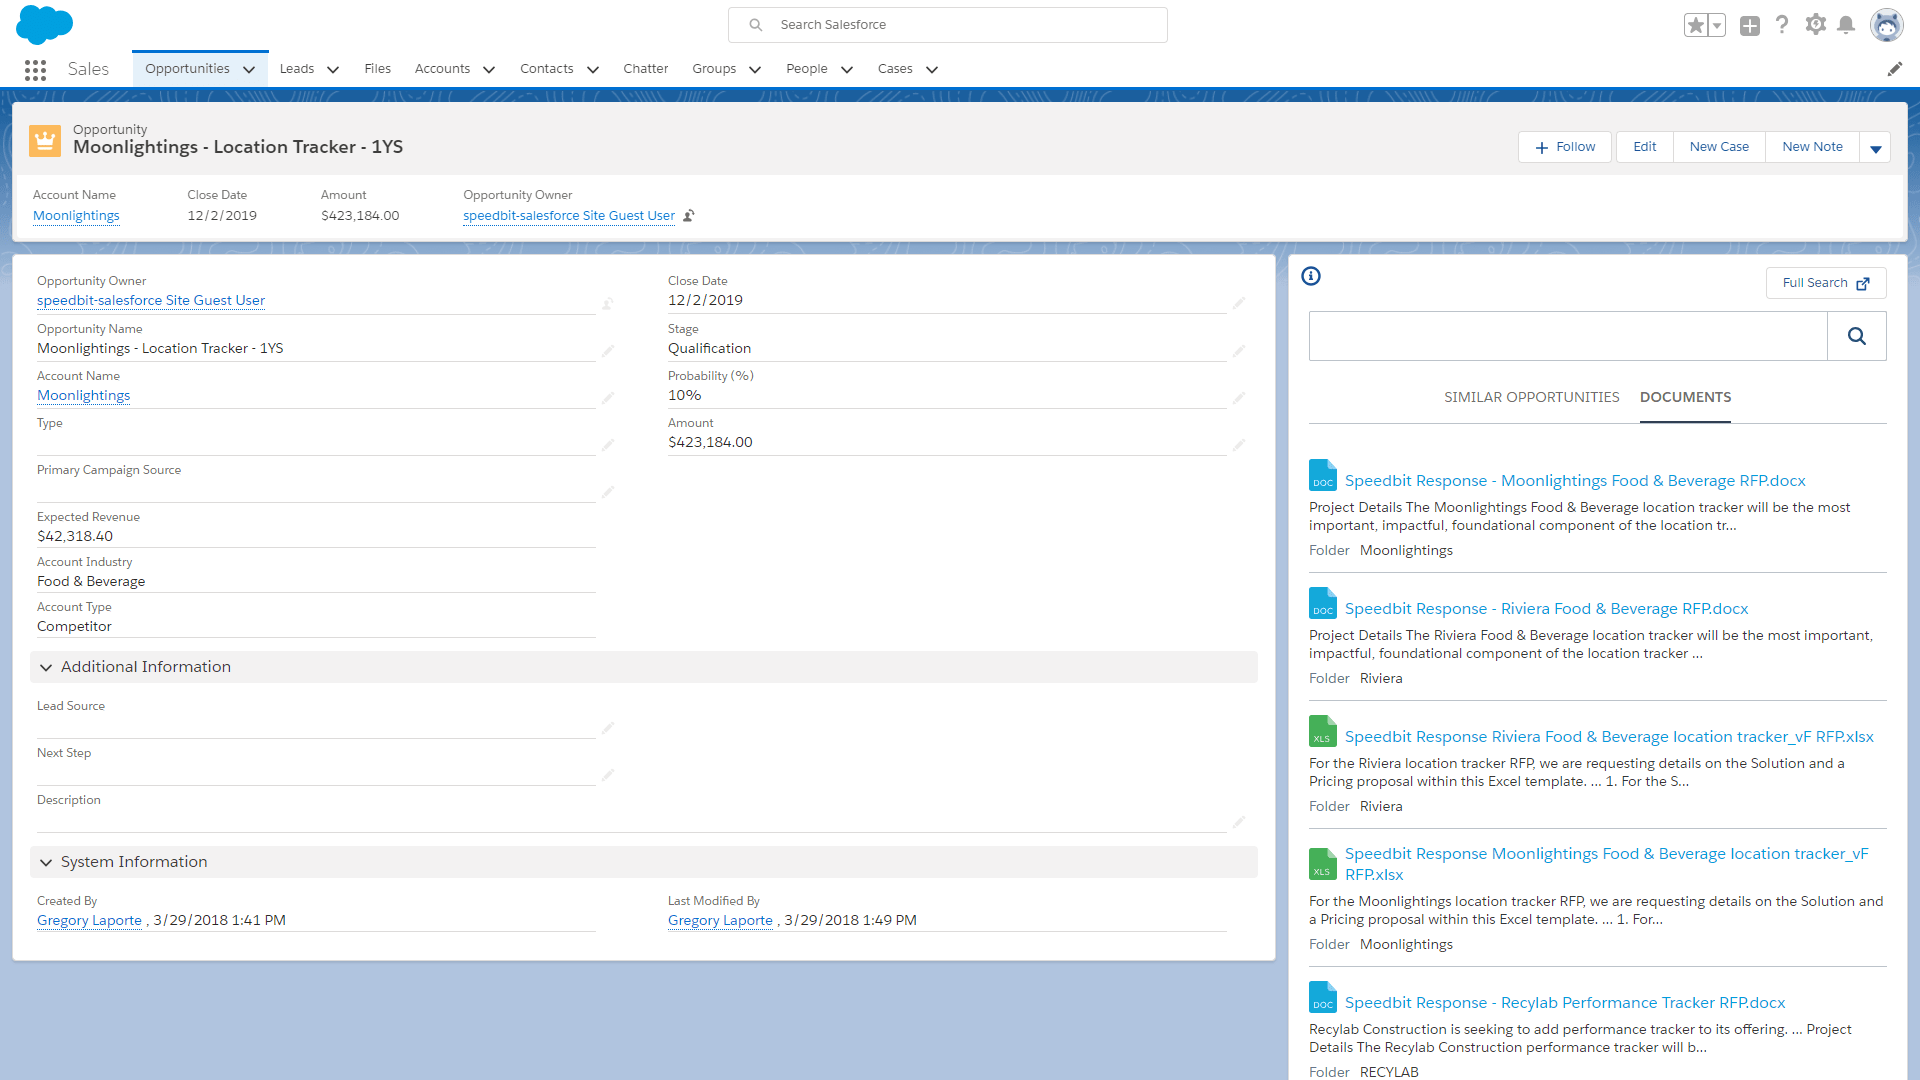The image size is (1920, 1080).
Task: Open the Opportunities tab dropdown chevron
Action: coord(249,70)
